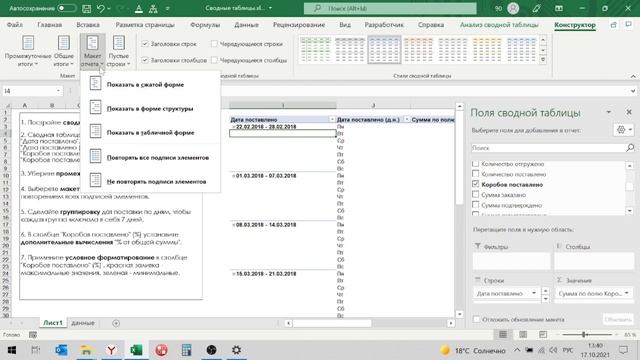
Task: Toggle the Автосохранение switch
Action: pos(67,8)
